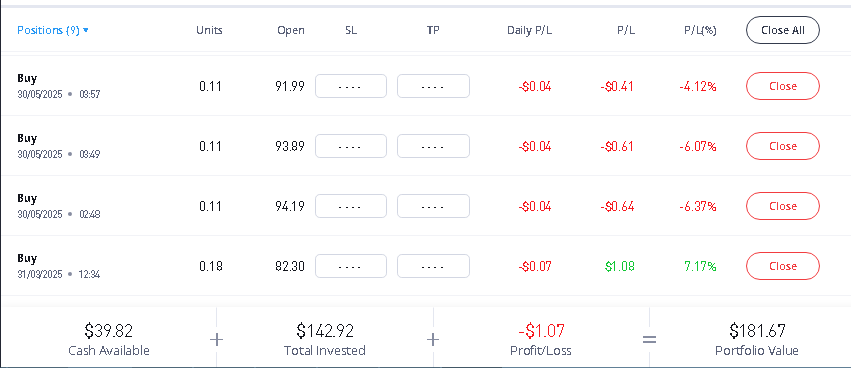Viewport: 851px width, 368px height.
Task: Edit take profit on 94.19 position
Action: click(433, 206)
